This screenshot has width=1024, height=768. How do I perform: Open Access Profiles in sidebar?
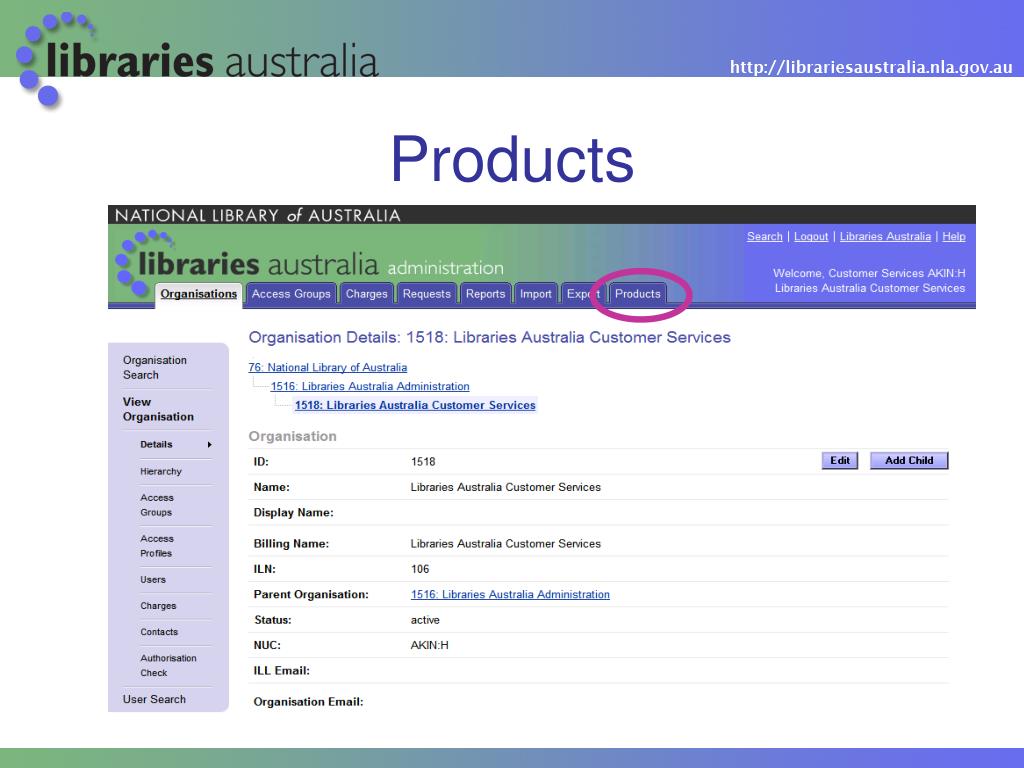click(157, 546)
